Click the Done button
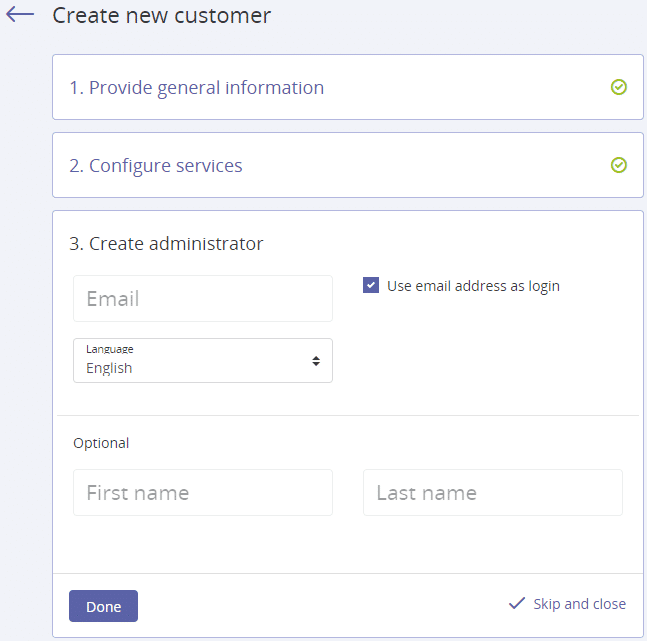The height and width of the screenshot is (641, 647). click(x=103, y=606)
